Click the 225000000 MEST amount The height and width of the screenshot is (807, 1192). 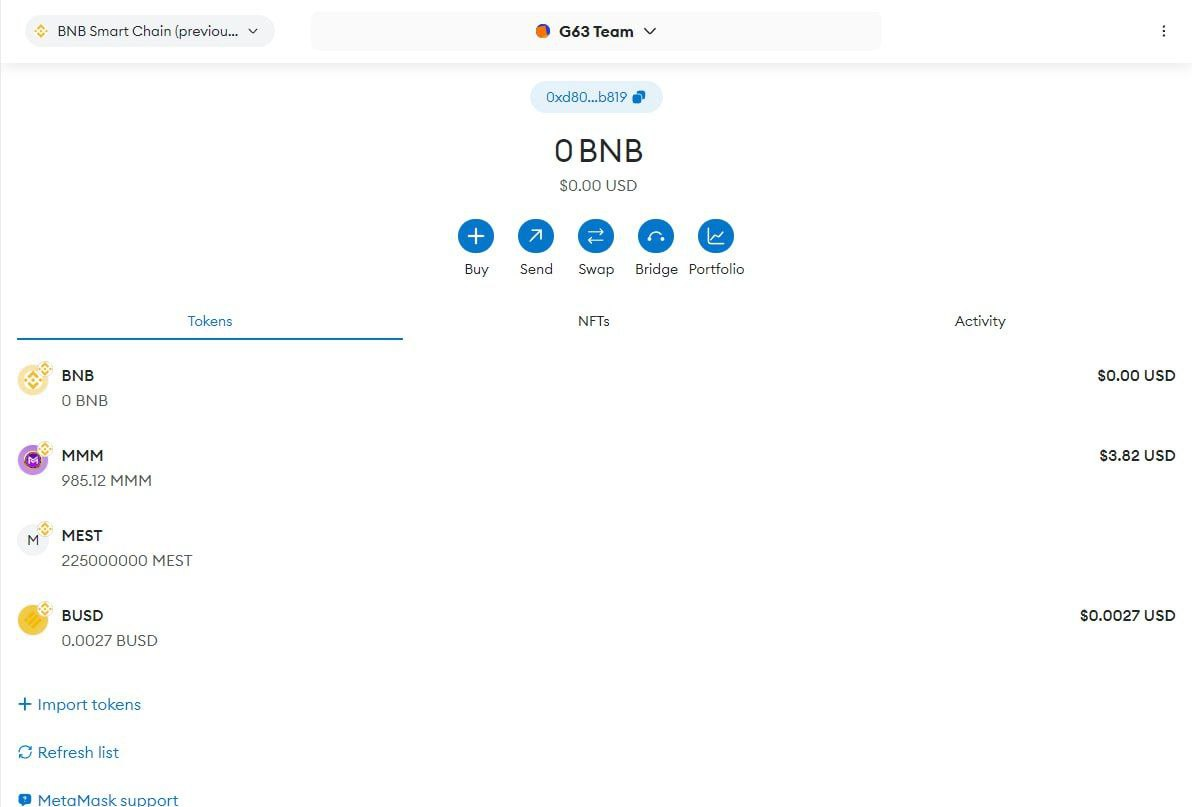tap(127, 560)
